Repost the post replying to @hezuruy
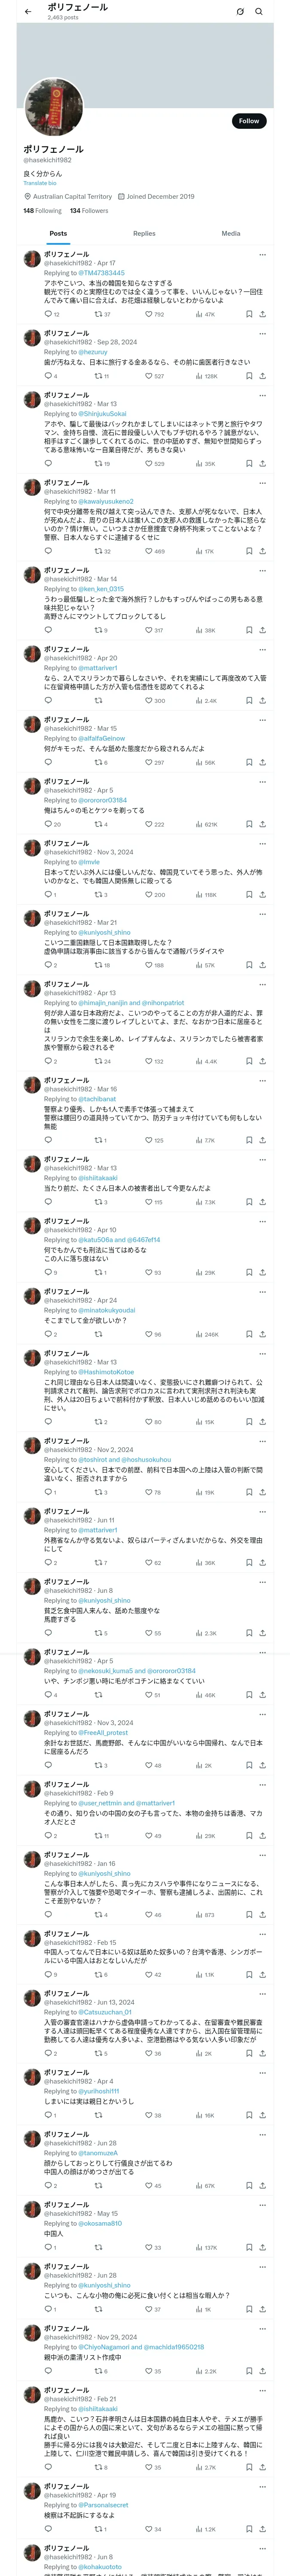 (98, 376)
